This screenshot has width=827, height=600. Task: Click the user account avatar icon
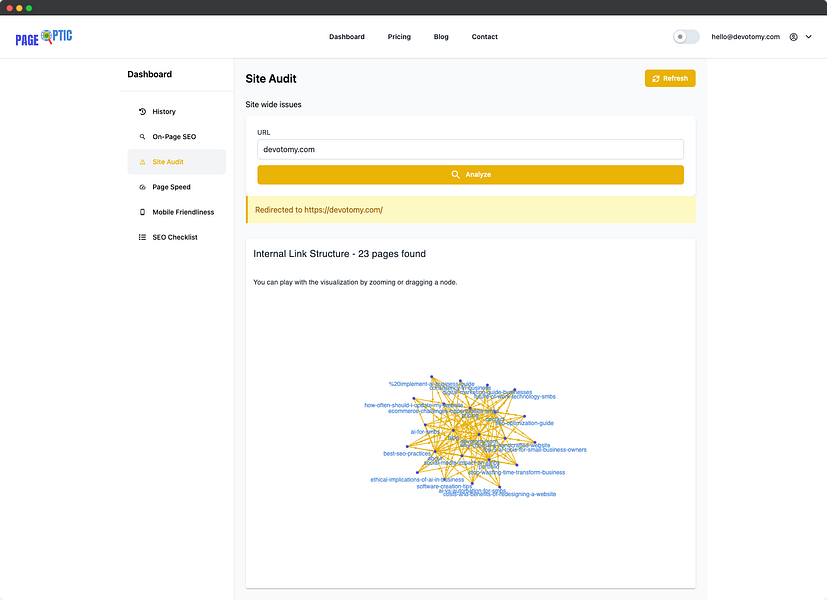click(793, 37)
